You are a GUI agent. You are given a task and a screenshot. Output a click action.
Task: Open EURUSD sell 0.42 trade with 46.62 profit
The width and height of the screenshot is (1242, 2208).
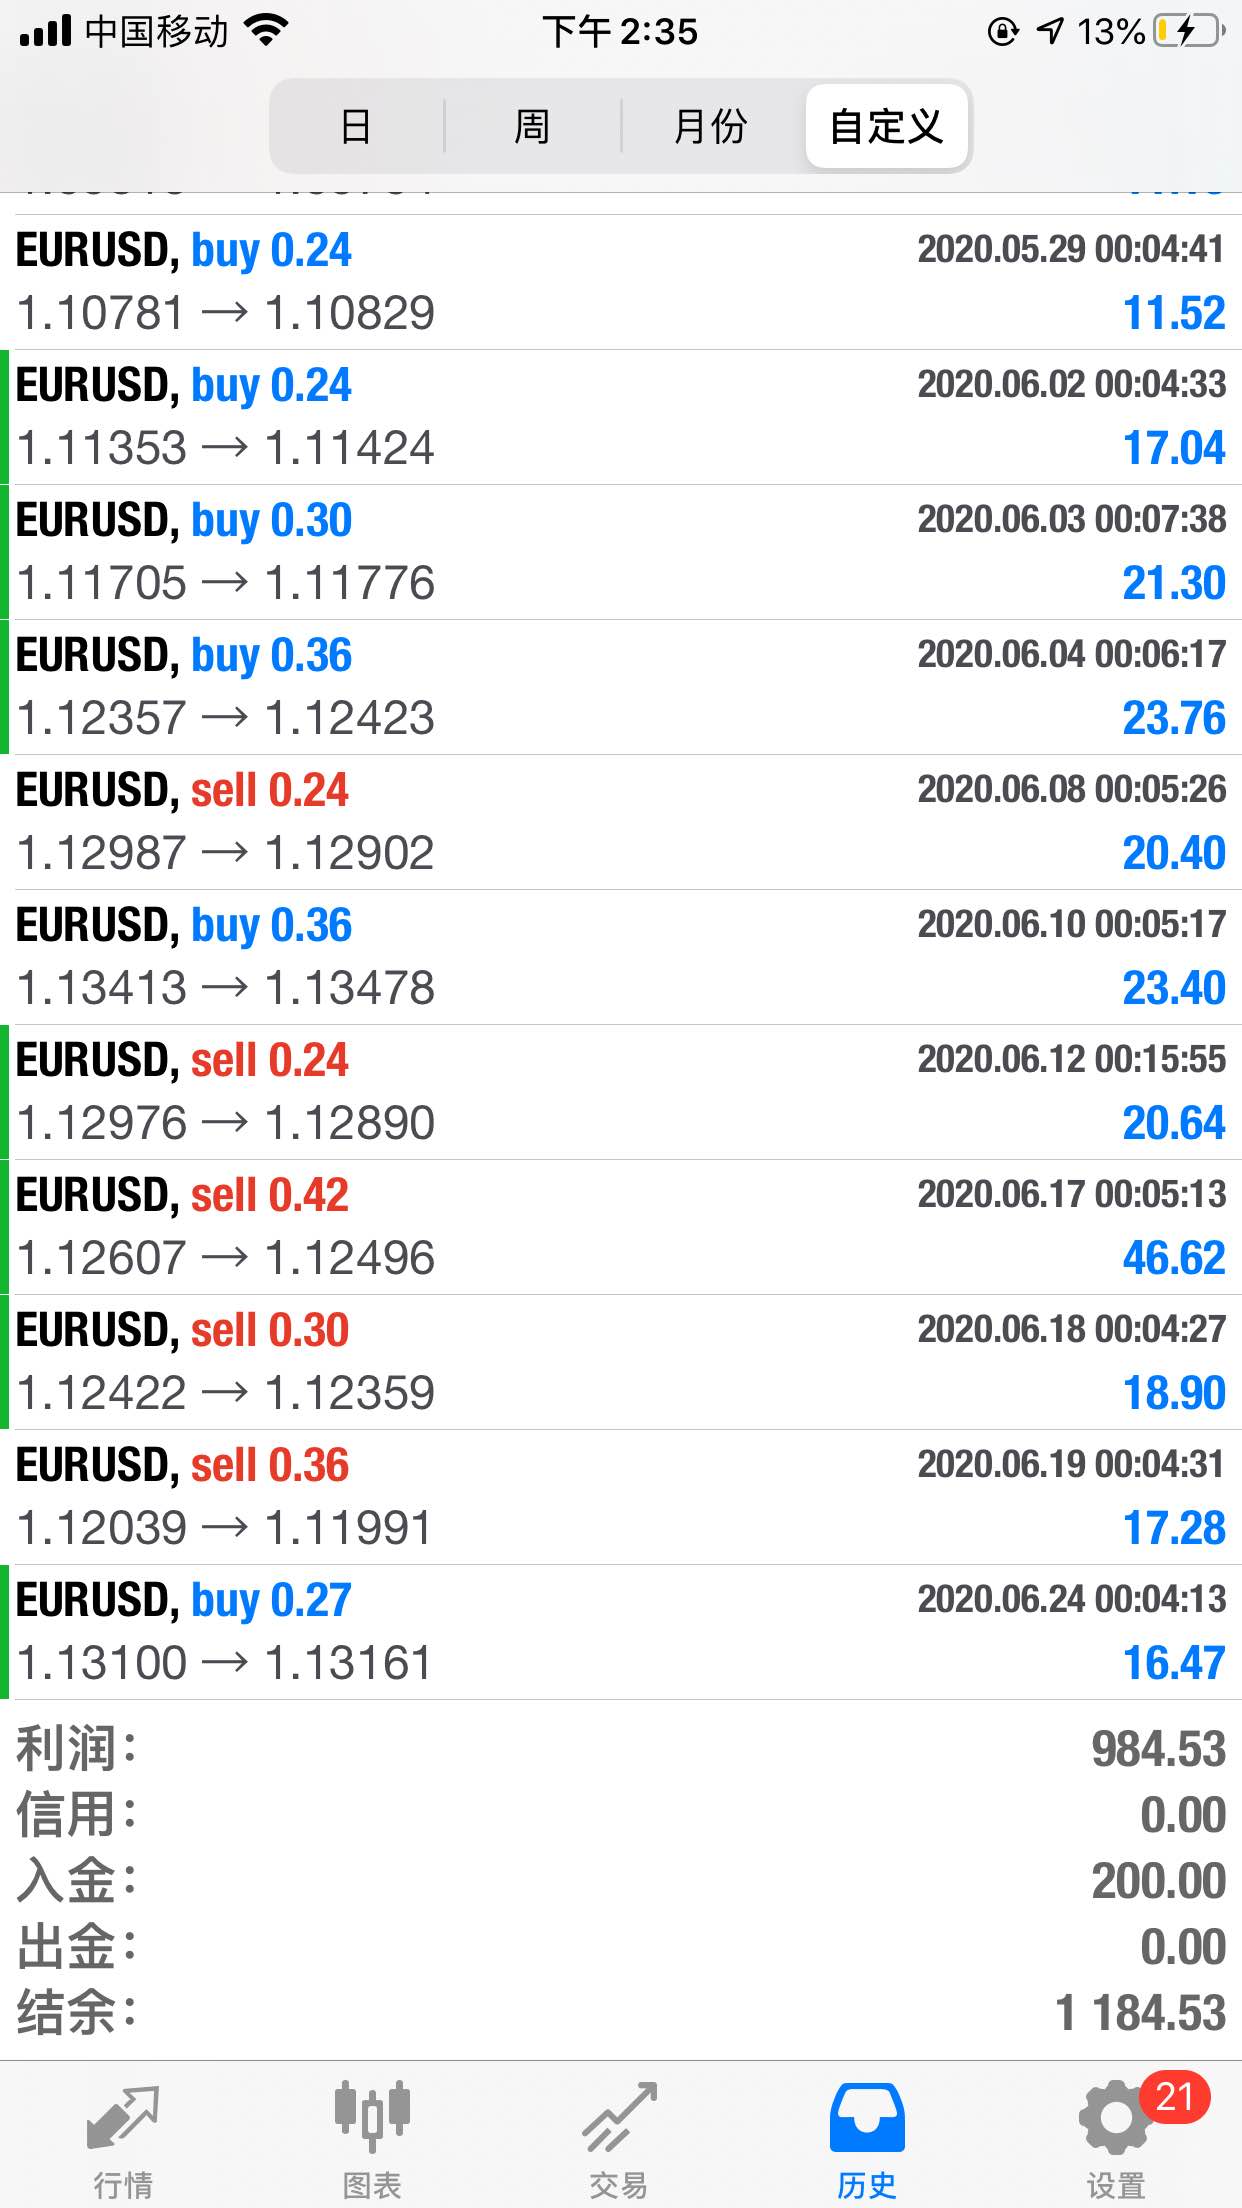(621, 1227)
